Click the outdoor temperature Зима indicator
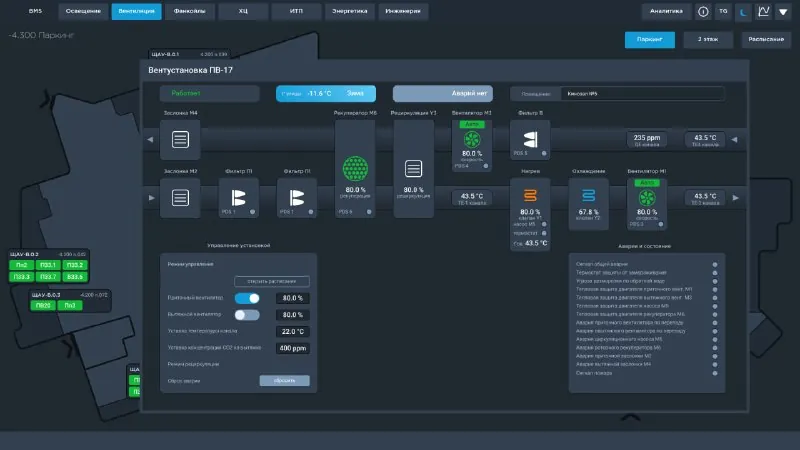This screenshot has height=450, width=800. [326, 93]
